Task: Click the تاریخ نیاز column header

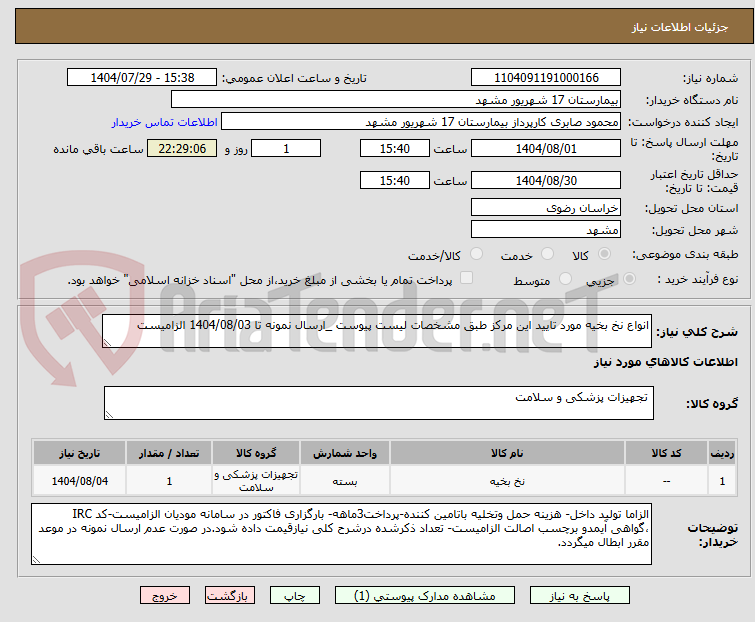Action: pos(79,453)
